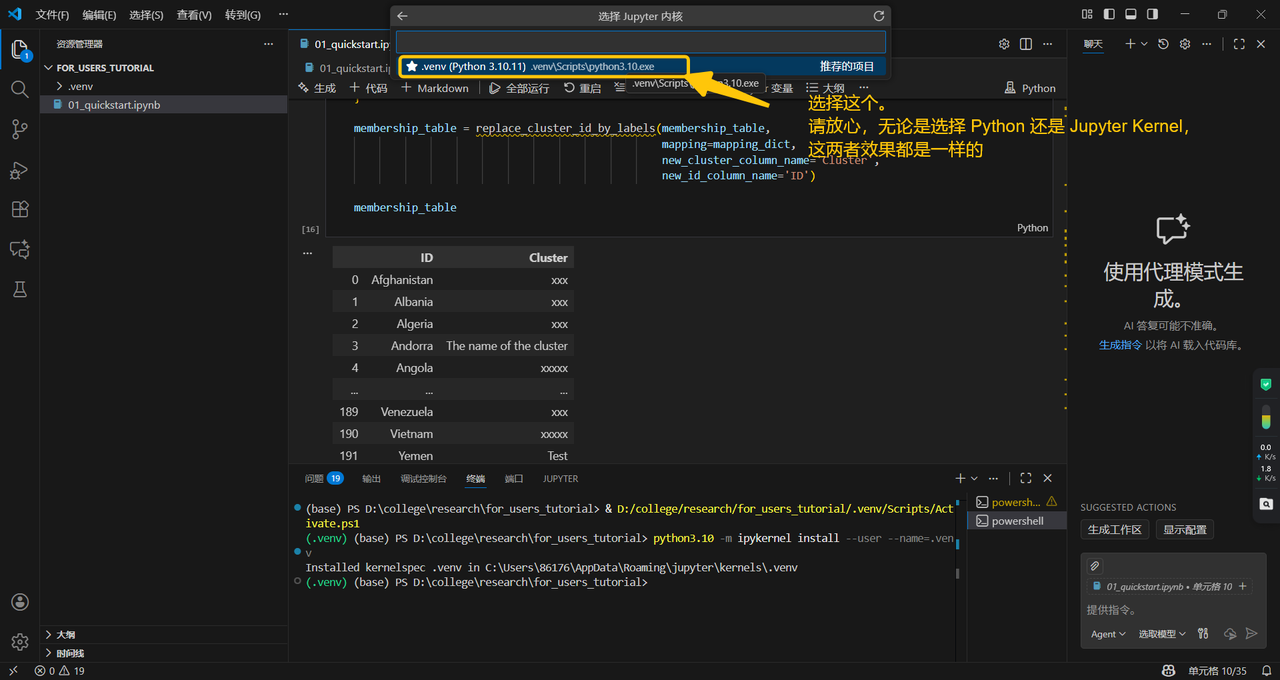This screenshot has height=680, width=1280.
Task: Toggle the bottom panel layout button
Action: [x=1131, y=15]
